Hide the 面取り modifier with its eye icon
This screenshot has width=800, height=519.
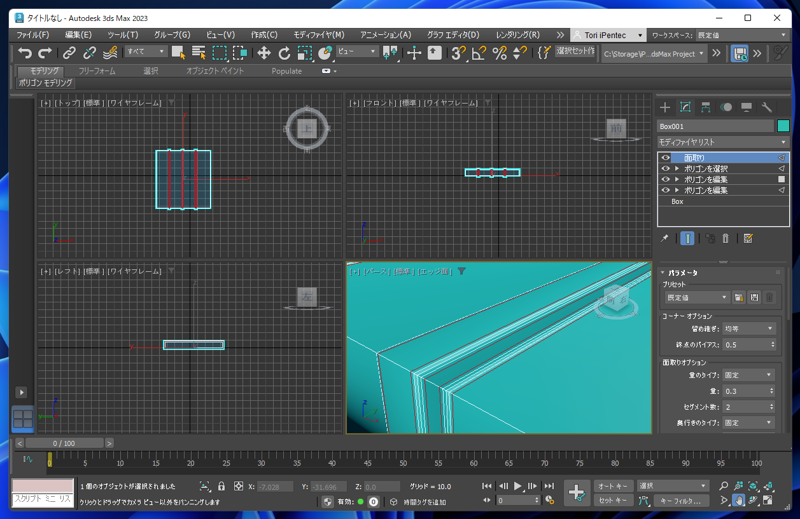coord(665,158)
